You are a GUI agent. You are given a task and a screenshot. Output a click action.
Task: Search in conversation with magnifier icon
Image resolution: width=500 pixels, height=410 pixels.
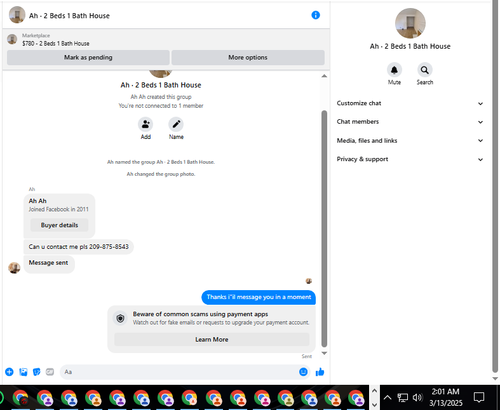tap(424, 70)
